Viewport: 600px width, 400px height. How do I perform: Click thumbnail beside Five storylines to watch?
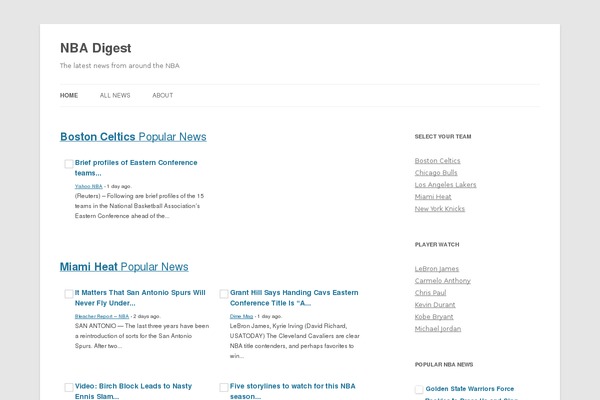click(x=224, y=387)
